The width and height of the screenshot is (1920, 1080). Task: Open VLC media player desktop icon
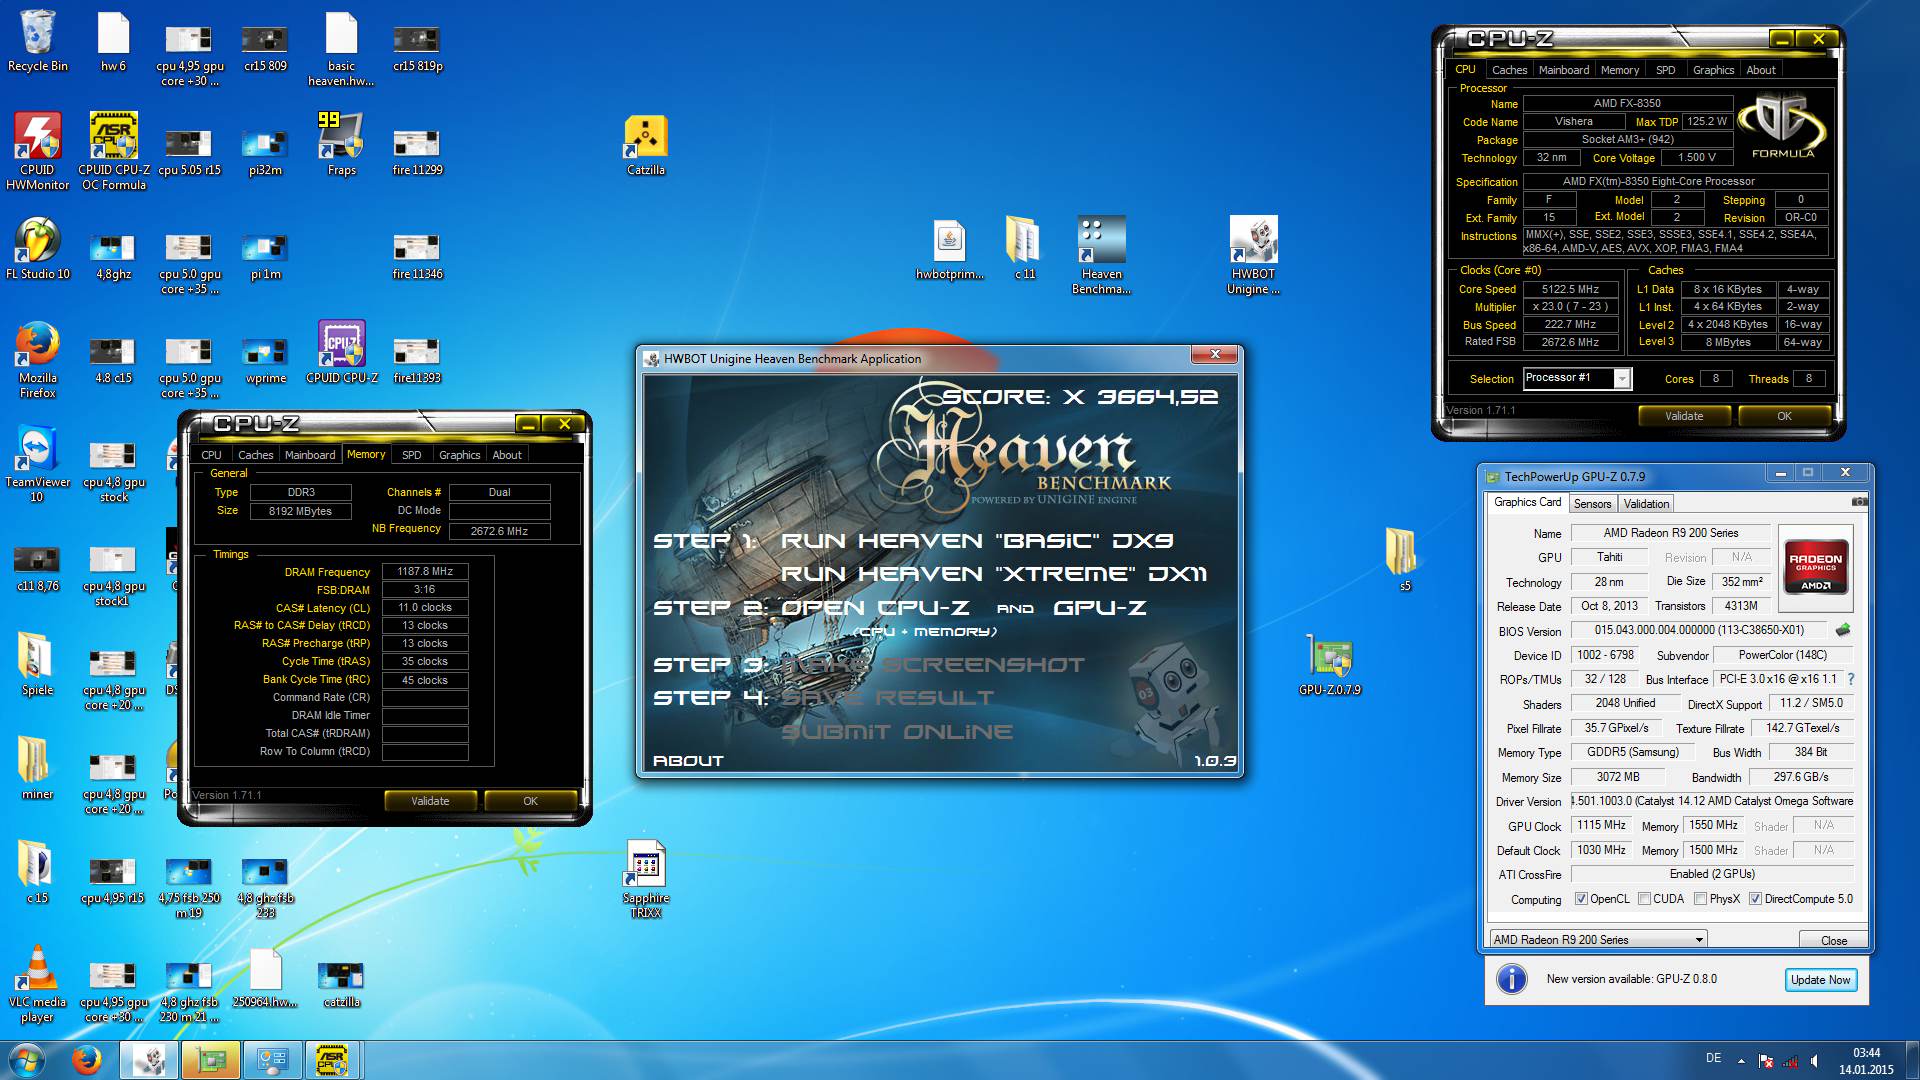coord(38,984)
